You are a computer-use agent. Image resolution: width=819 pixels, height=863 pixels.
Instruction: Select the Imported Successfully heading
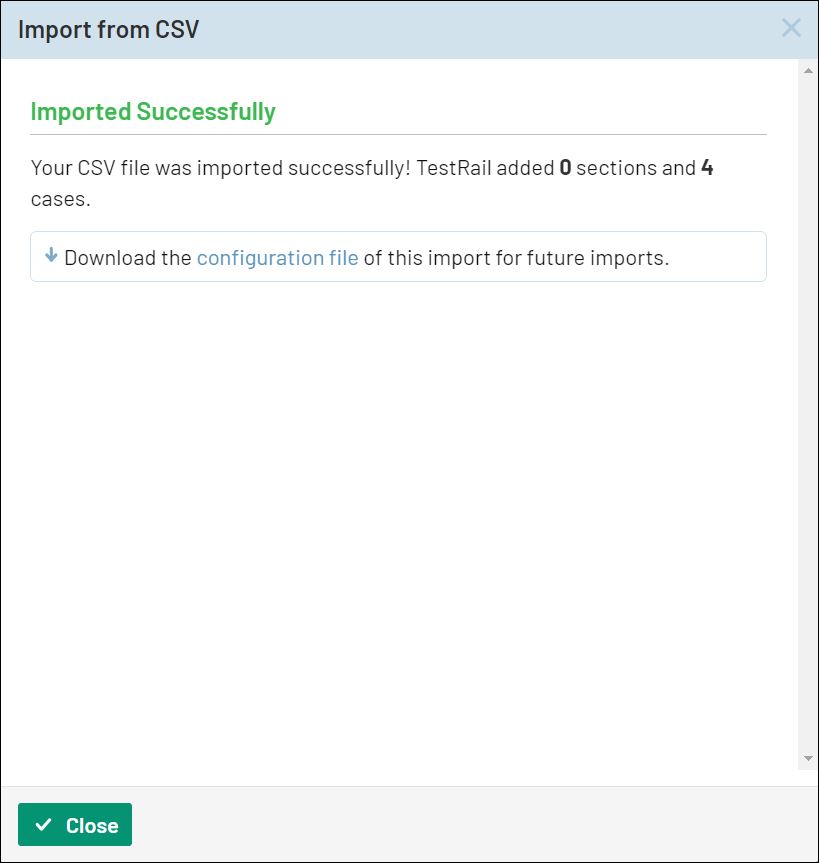pos(153,112)
